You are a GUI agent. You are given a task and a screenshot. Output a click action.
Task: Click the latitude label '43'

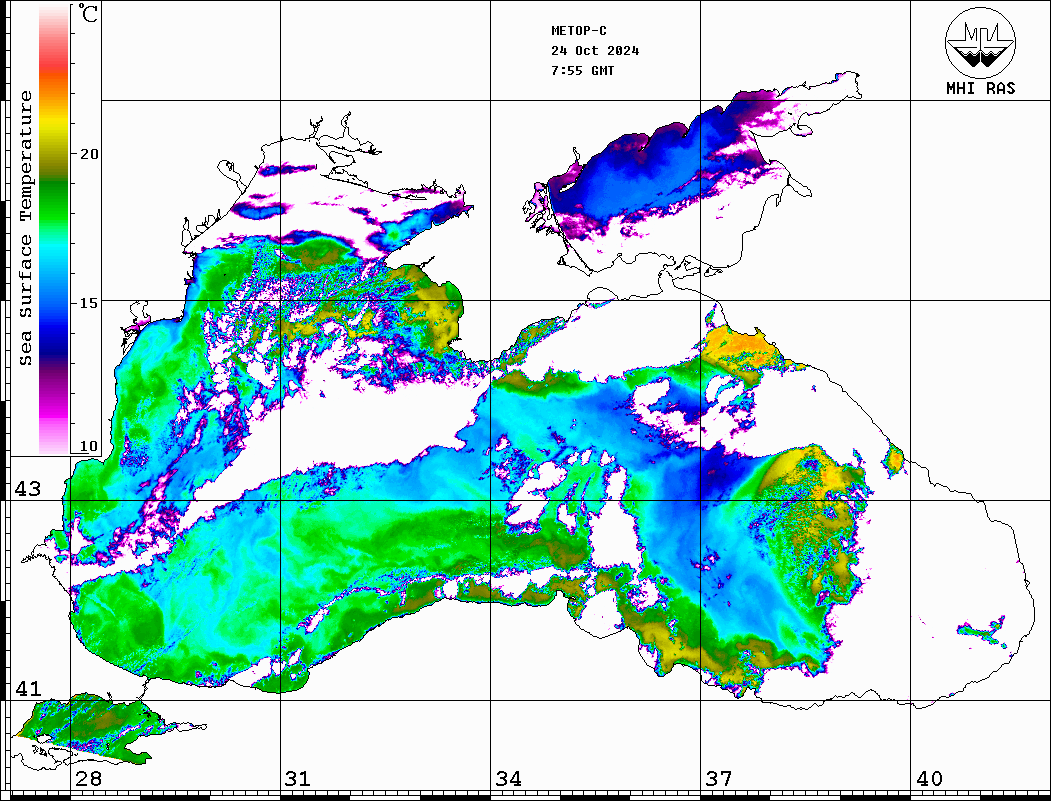coord(28,489)
